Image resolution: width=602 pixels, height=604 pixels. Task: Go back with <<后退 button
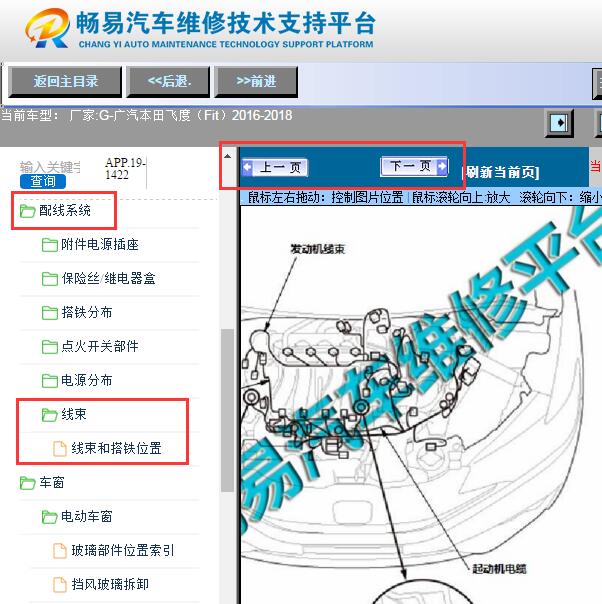pyautogui.click(x=169, y=81)
